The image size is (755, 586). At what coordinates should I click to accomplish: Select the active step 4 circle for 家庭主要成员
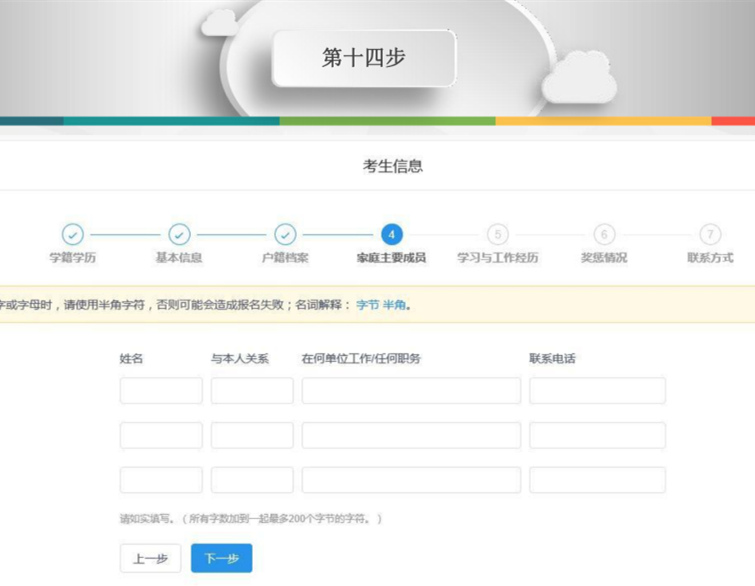(391, 234)
